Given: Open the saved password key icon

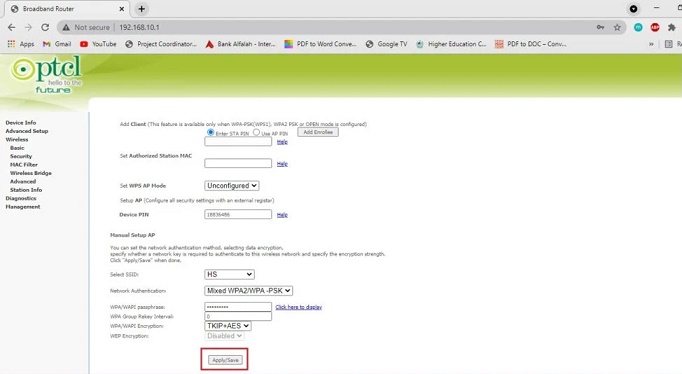Looking at the screenshot, I should point(600,27).
